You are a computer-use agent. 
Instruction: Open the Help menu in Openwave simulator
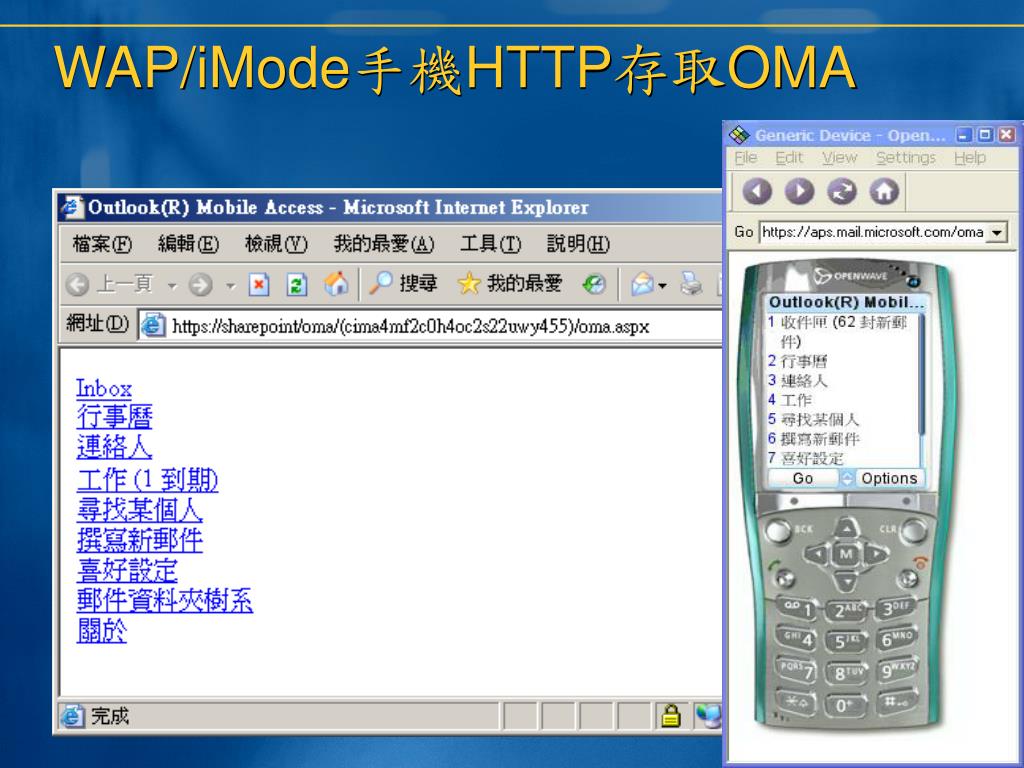pos(970,157)
